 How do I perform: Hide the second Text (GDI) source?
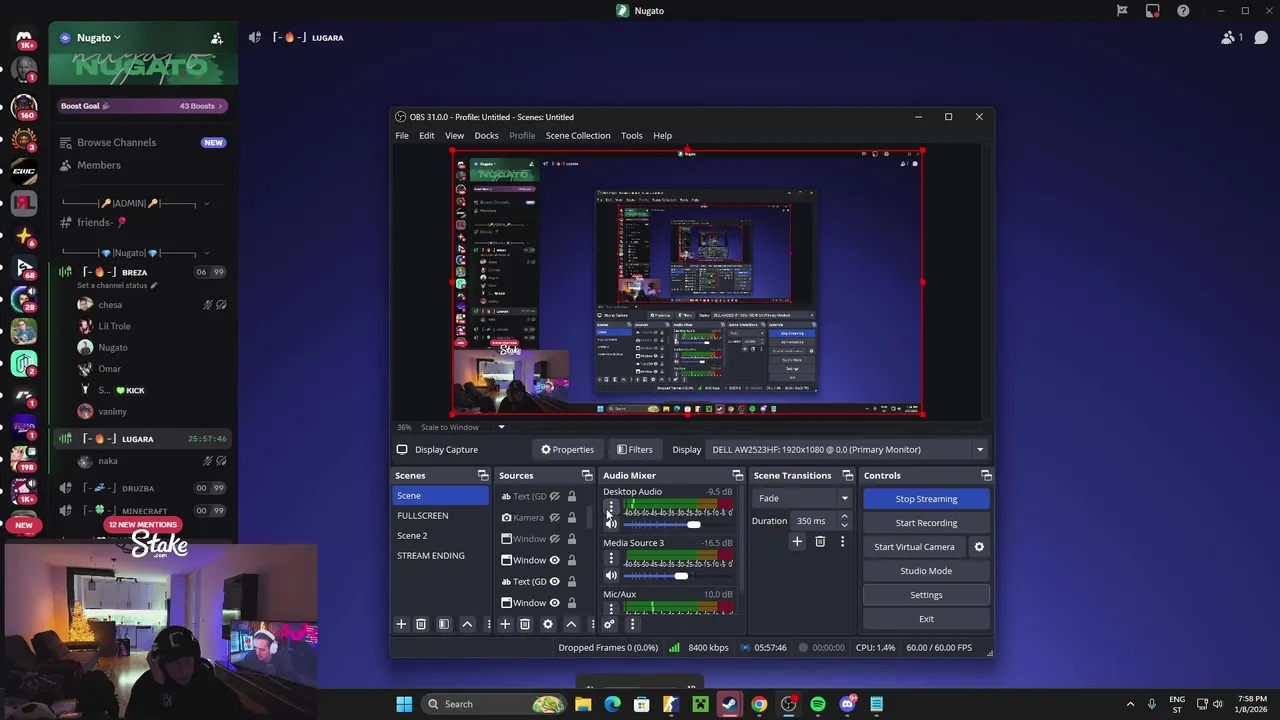554,582
